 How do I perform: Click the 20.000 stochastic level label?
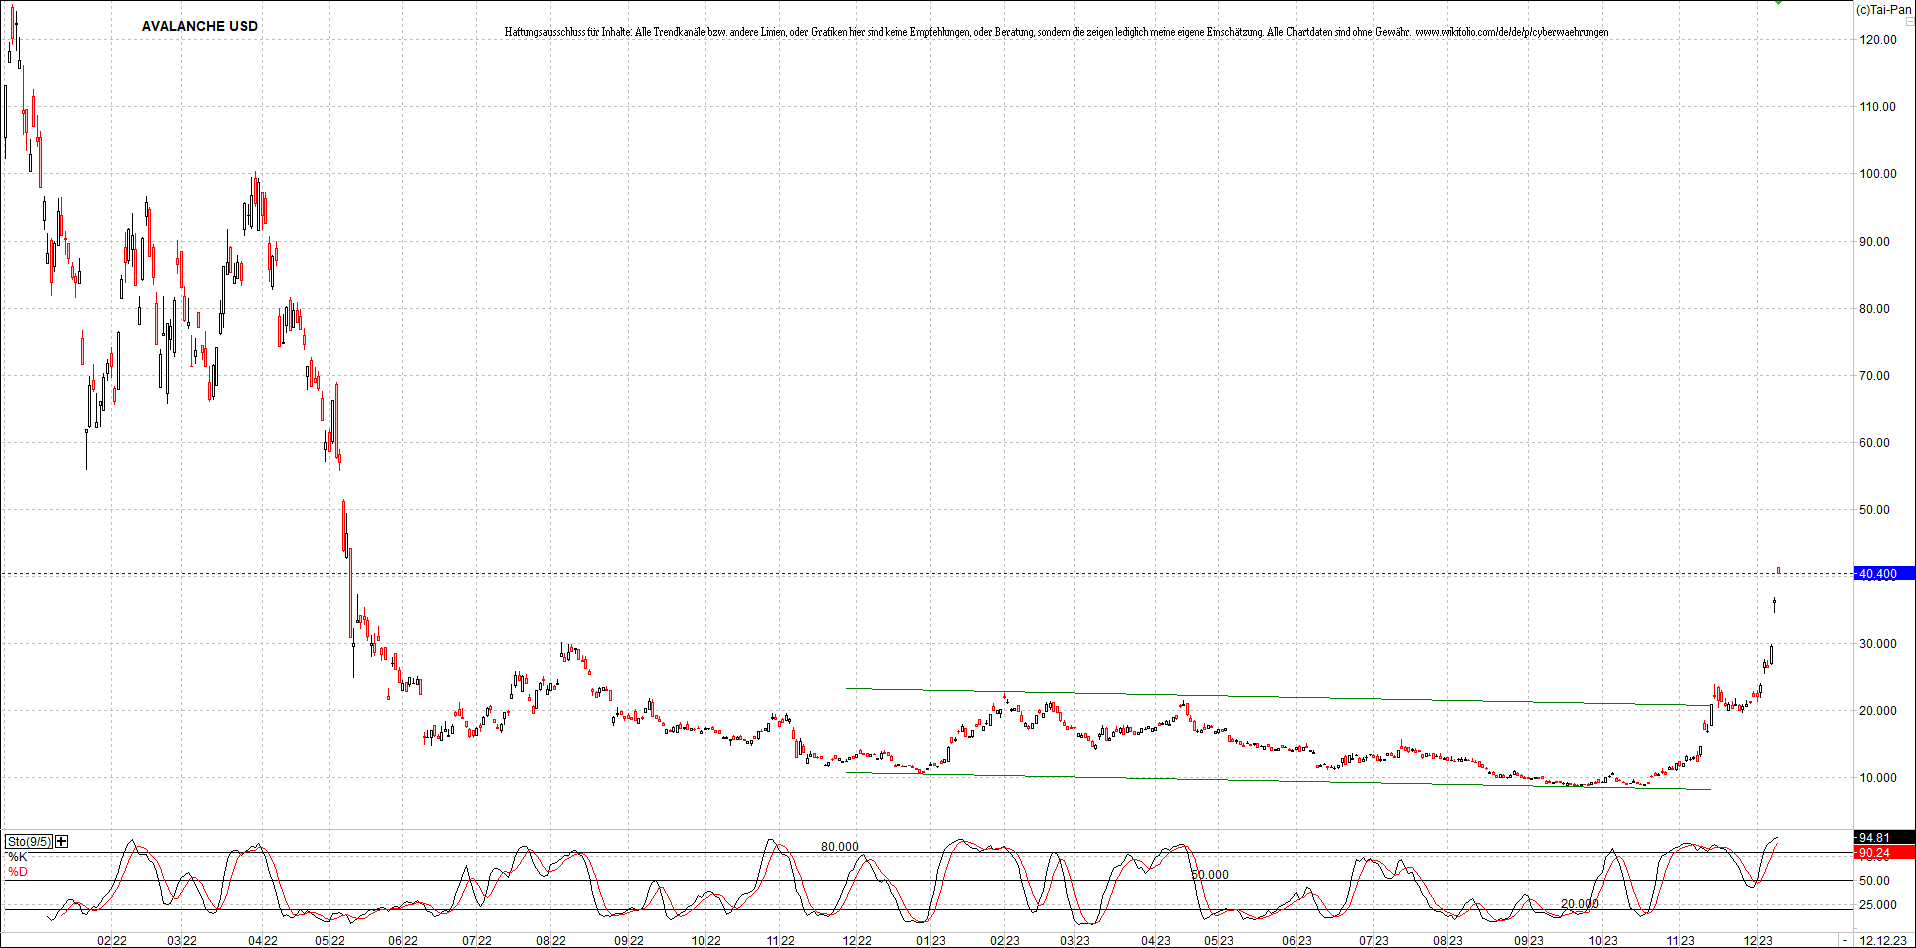[x=1579, y=904]
